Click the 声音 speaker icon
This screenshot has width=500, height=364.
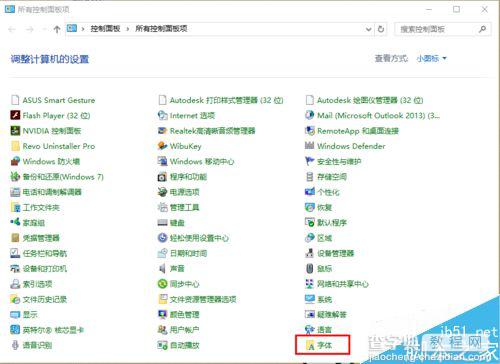pyautogui.click(x=162, y=268)
